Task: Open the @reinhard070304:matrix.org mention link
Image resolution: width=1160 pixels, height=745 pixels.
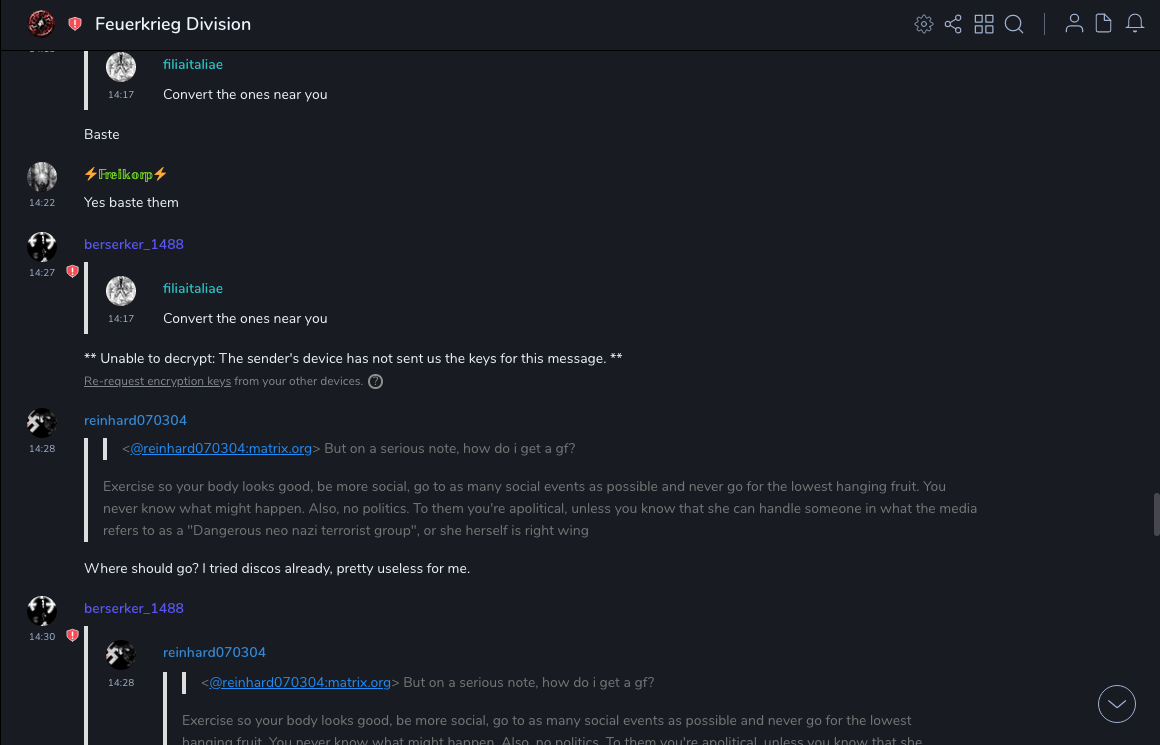Action: [221, 449]
